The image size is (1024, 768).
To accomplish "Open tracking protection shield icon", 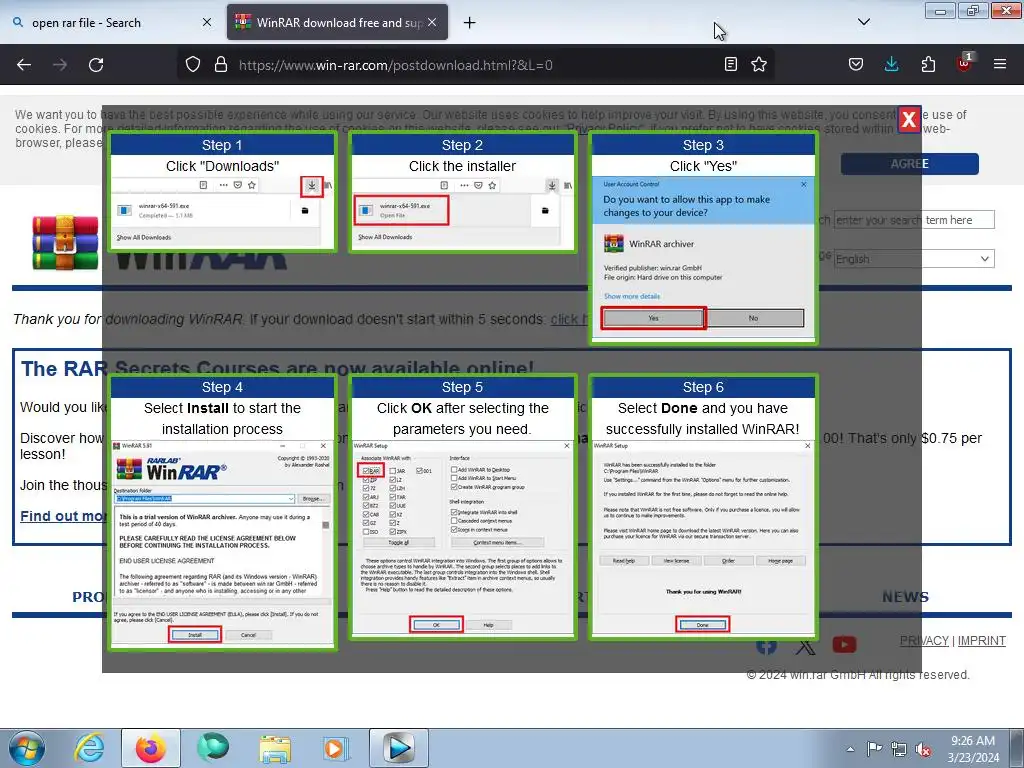I will pyautogui.click(x=193, y=65).
